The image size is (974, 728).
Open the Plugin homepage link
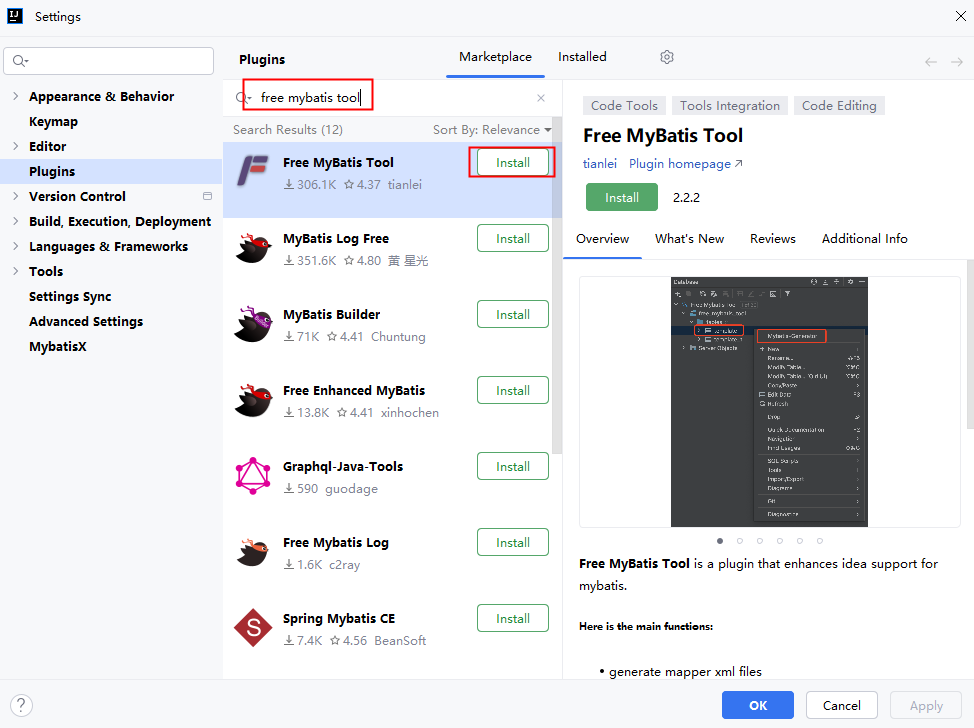[x=685, y=164]
